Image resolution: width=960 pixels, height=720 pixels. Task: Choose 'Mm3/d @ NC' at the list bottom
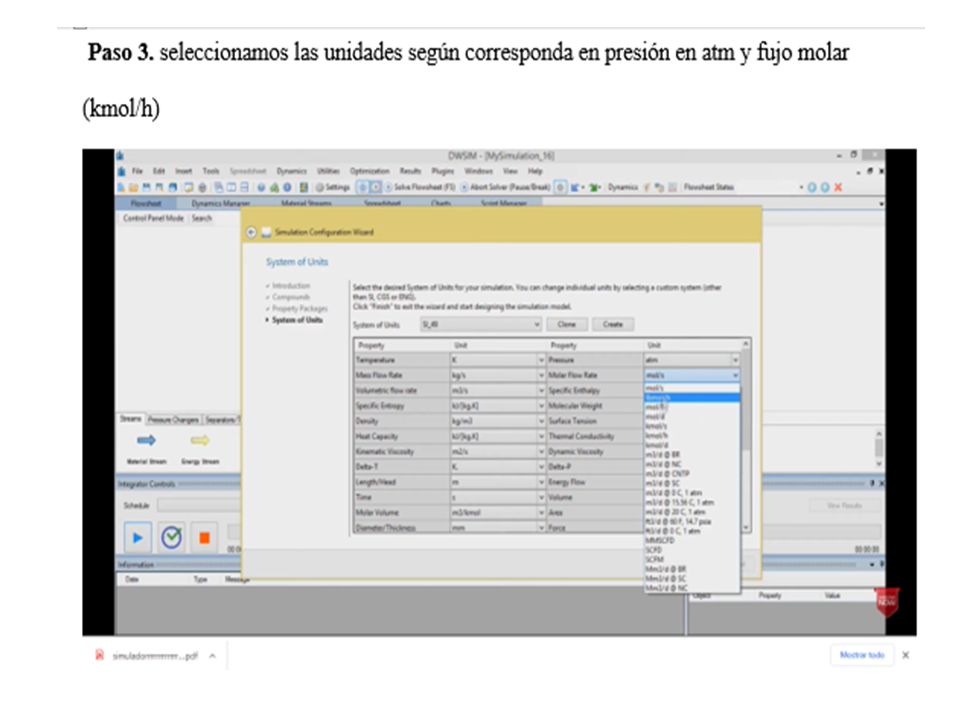point(692,588)
